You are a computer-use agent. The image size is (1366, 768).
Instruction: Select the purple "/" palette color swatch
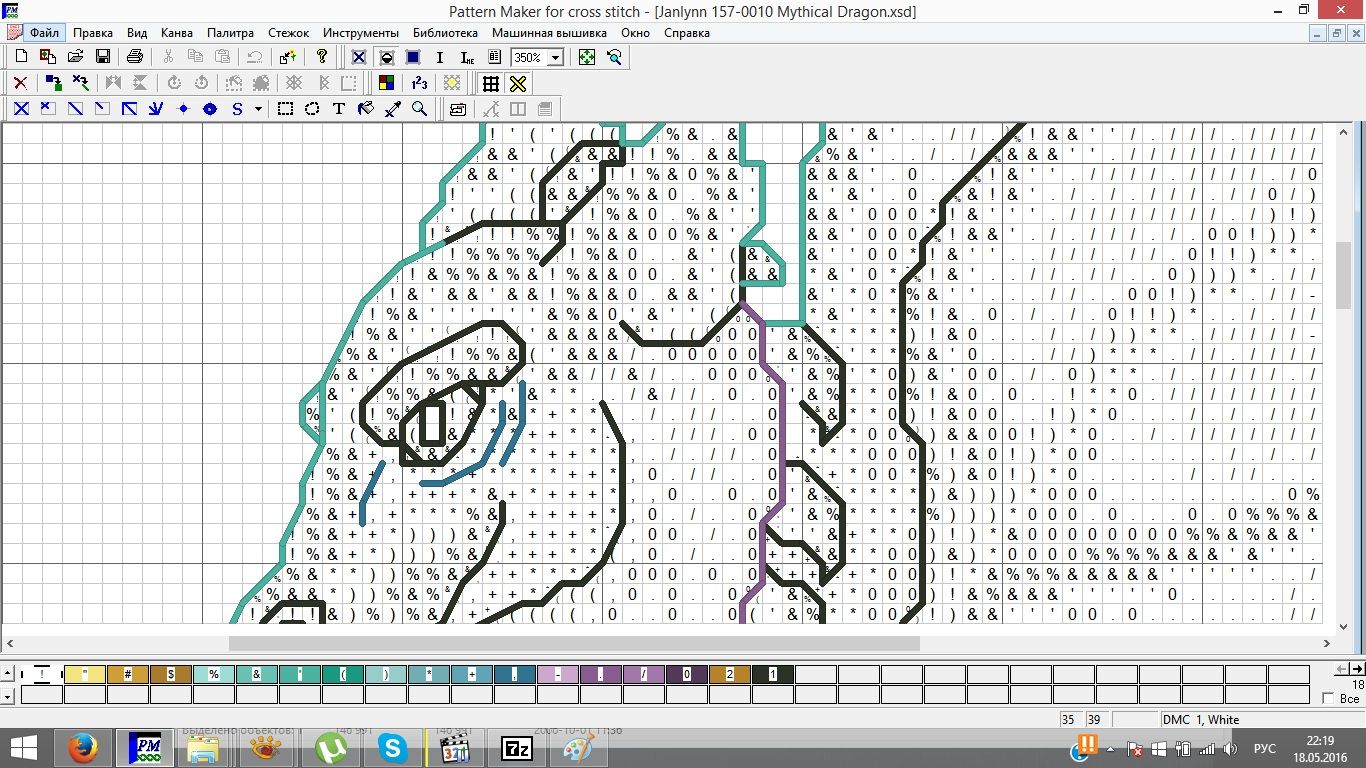tap(644, 675)
